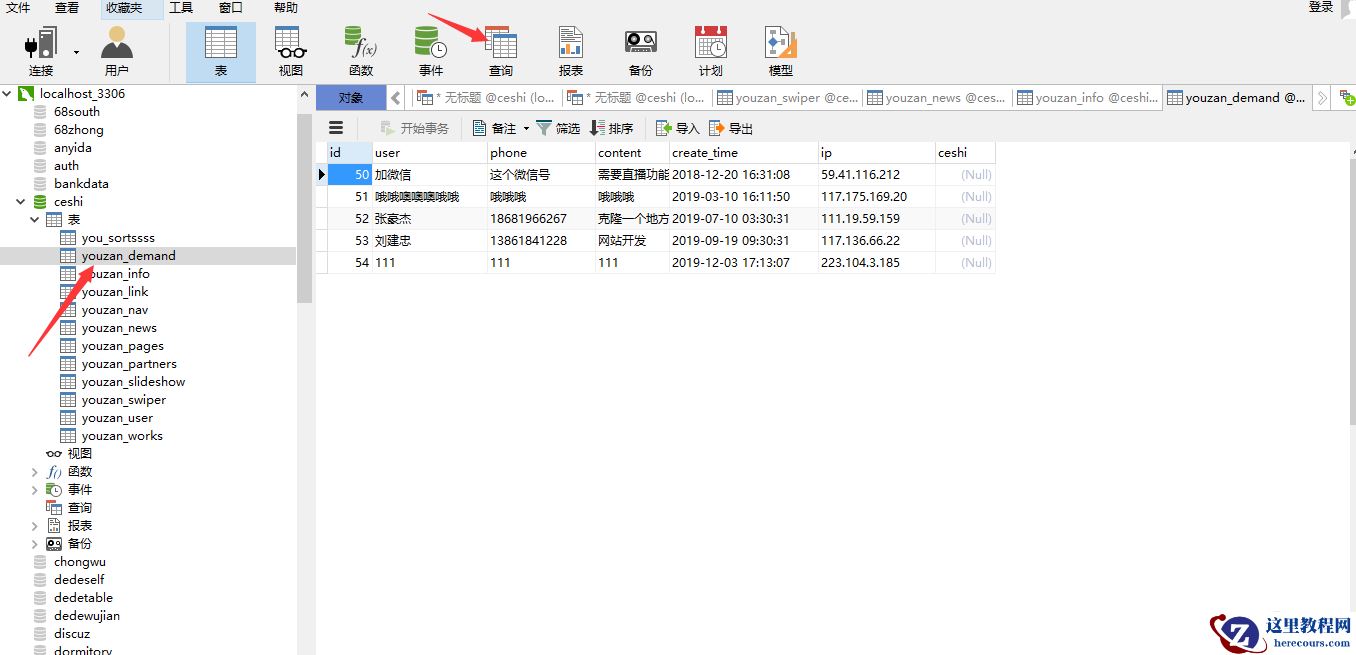This screenshot has height=655, width=1356.
Task: Click the 筛选 filter button
Action: [x=558, y=128]
